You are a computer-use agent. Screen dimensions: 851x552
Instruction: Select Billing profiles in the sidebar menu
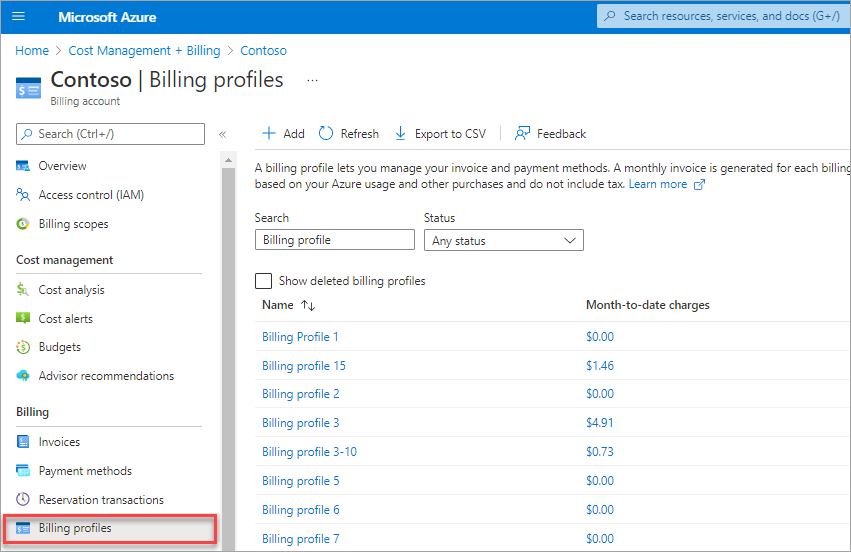75,528
